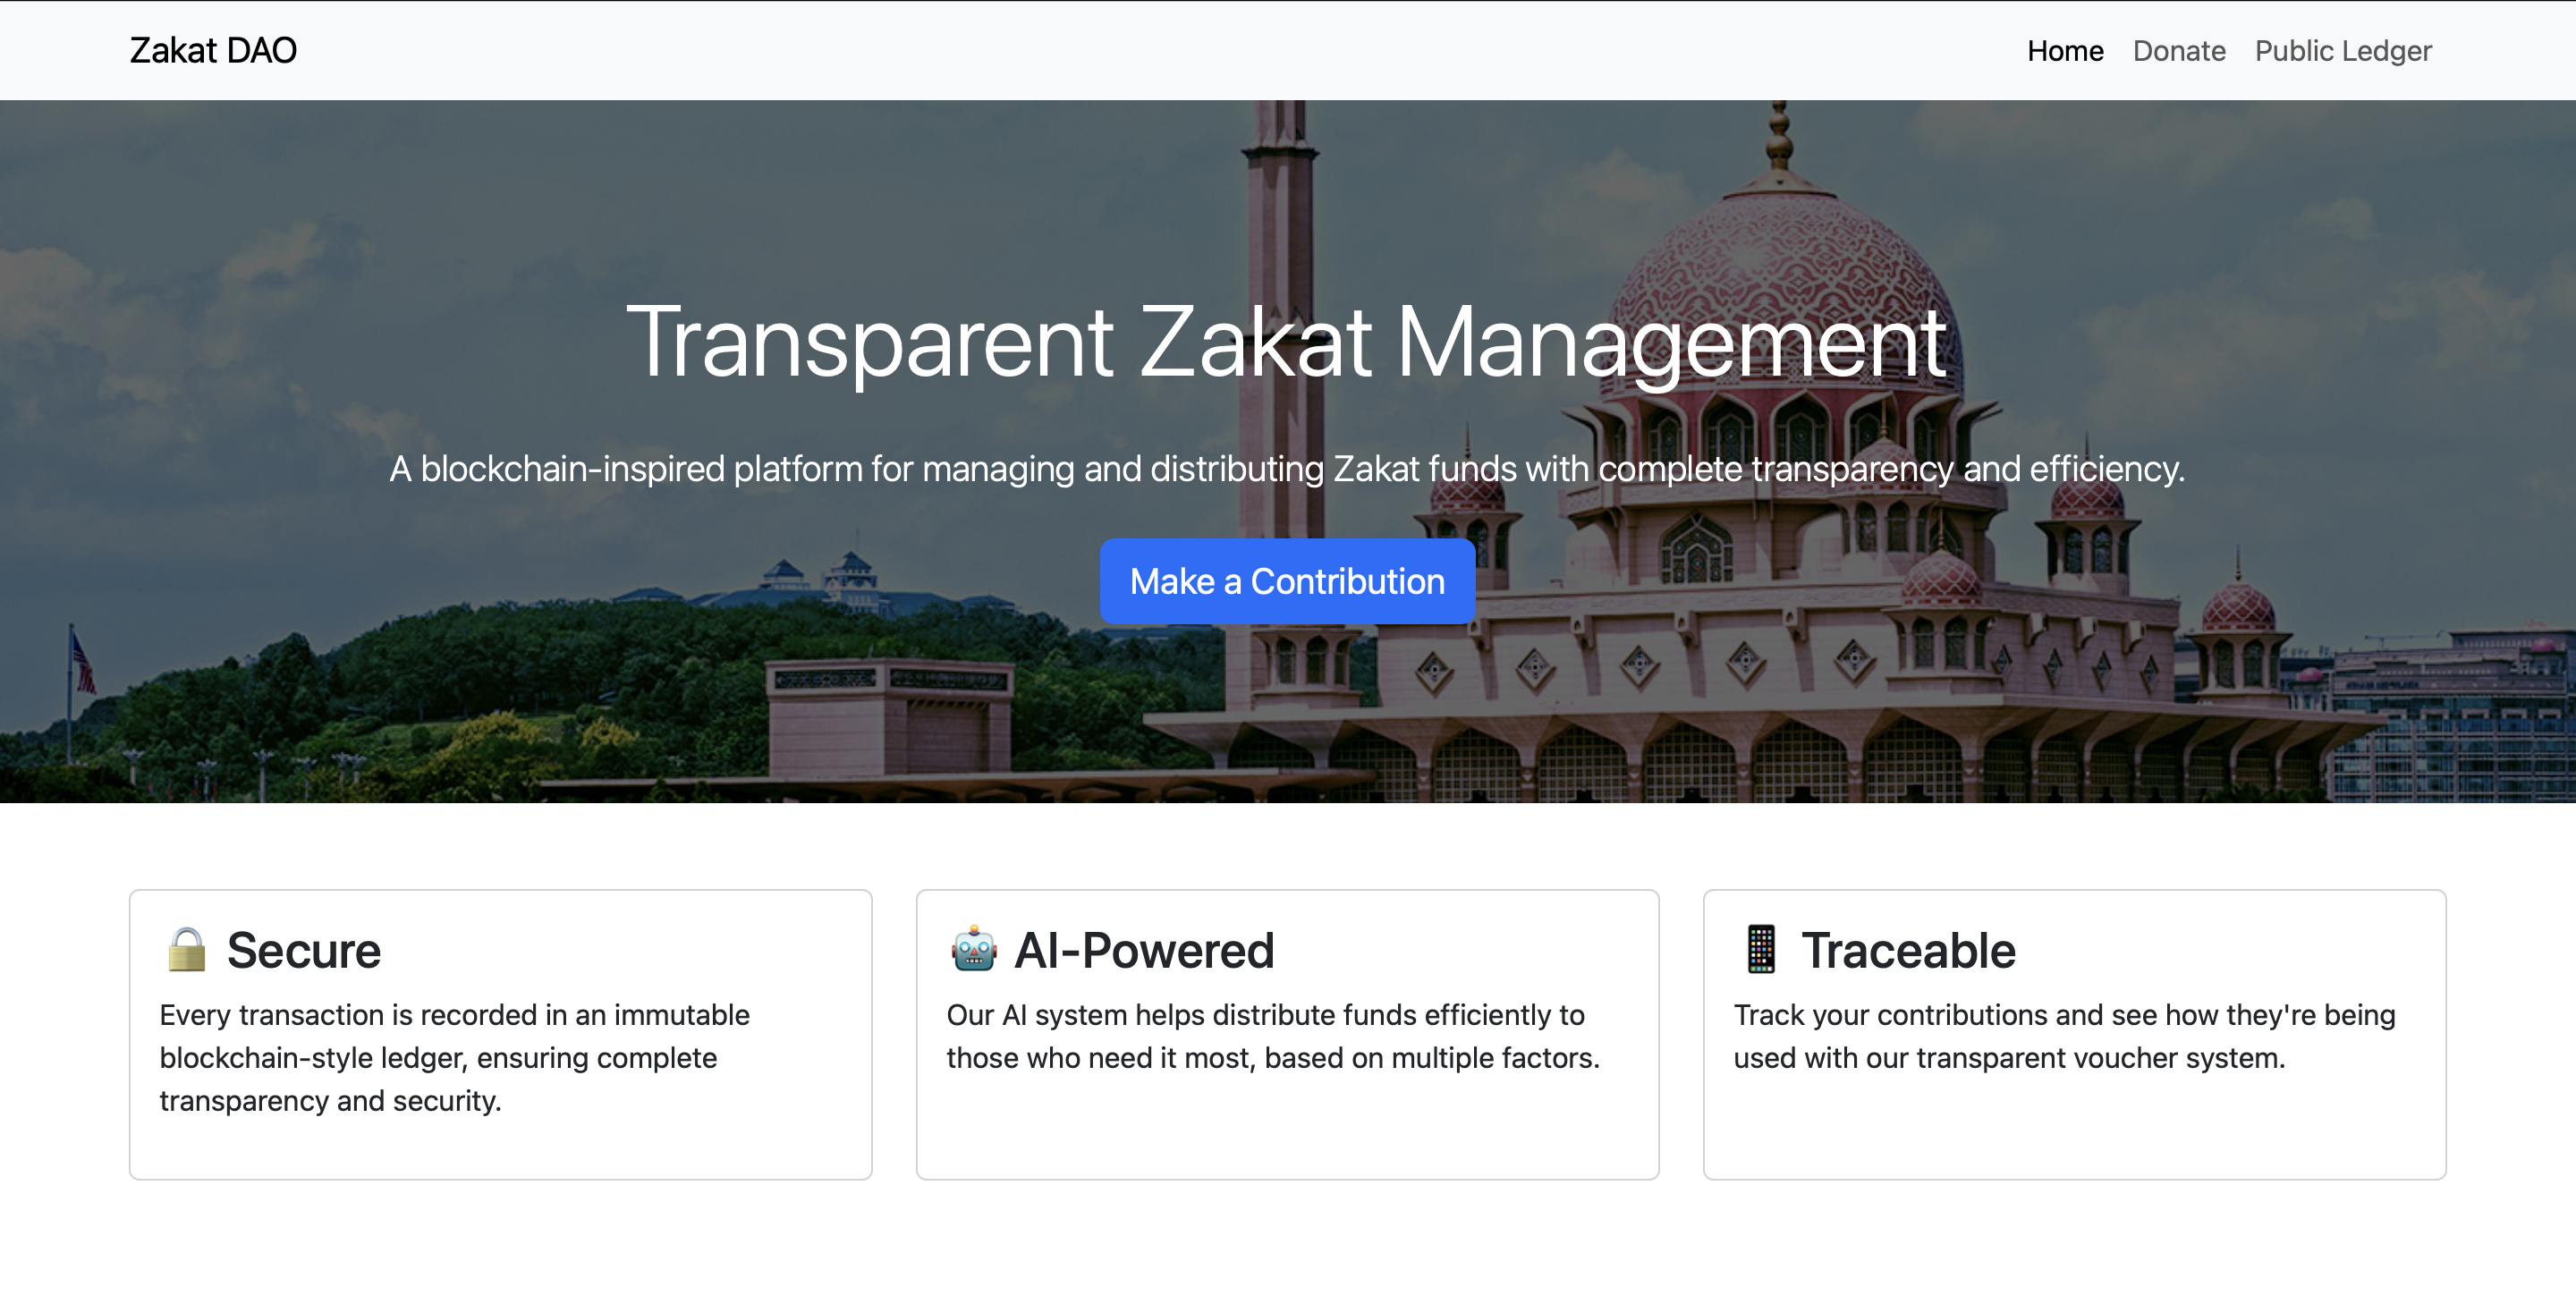The width and height of the screenshot is (2576, 1304).
Task: Click the phone icon beside Traceable
Action: [1760, 949]
